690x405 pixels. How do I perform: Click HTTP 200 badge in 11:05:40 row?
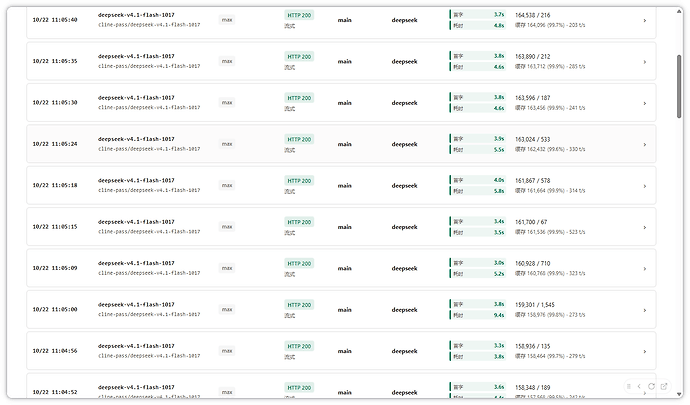coord(299,15)
